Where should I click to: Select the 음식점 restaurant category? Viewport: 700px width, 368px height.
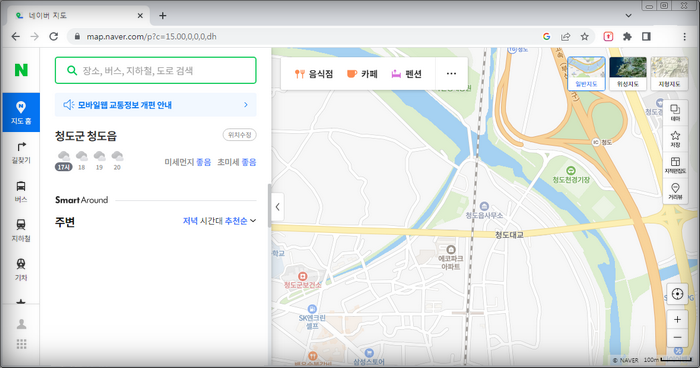click(314, 74)
